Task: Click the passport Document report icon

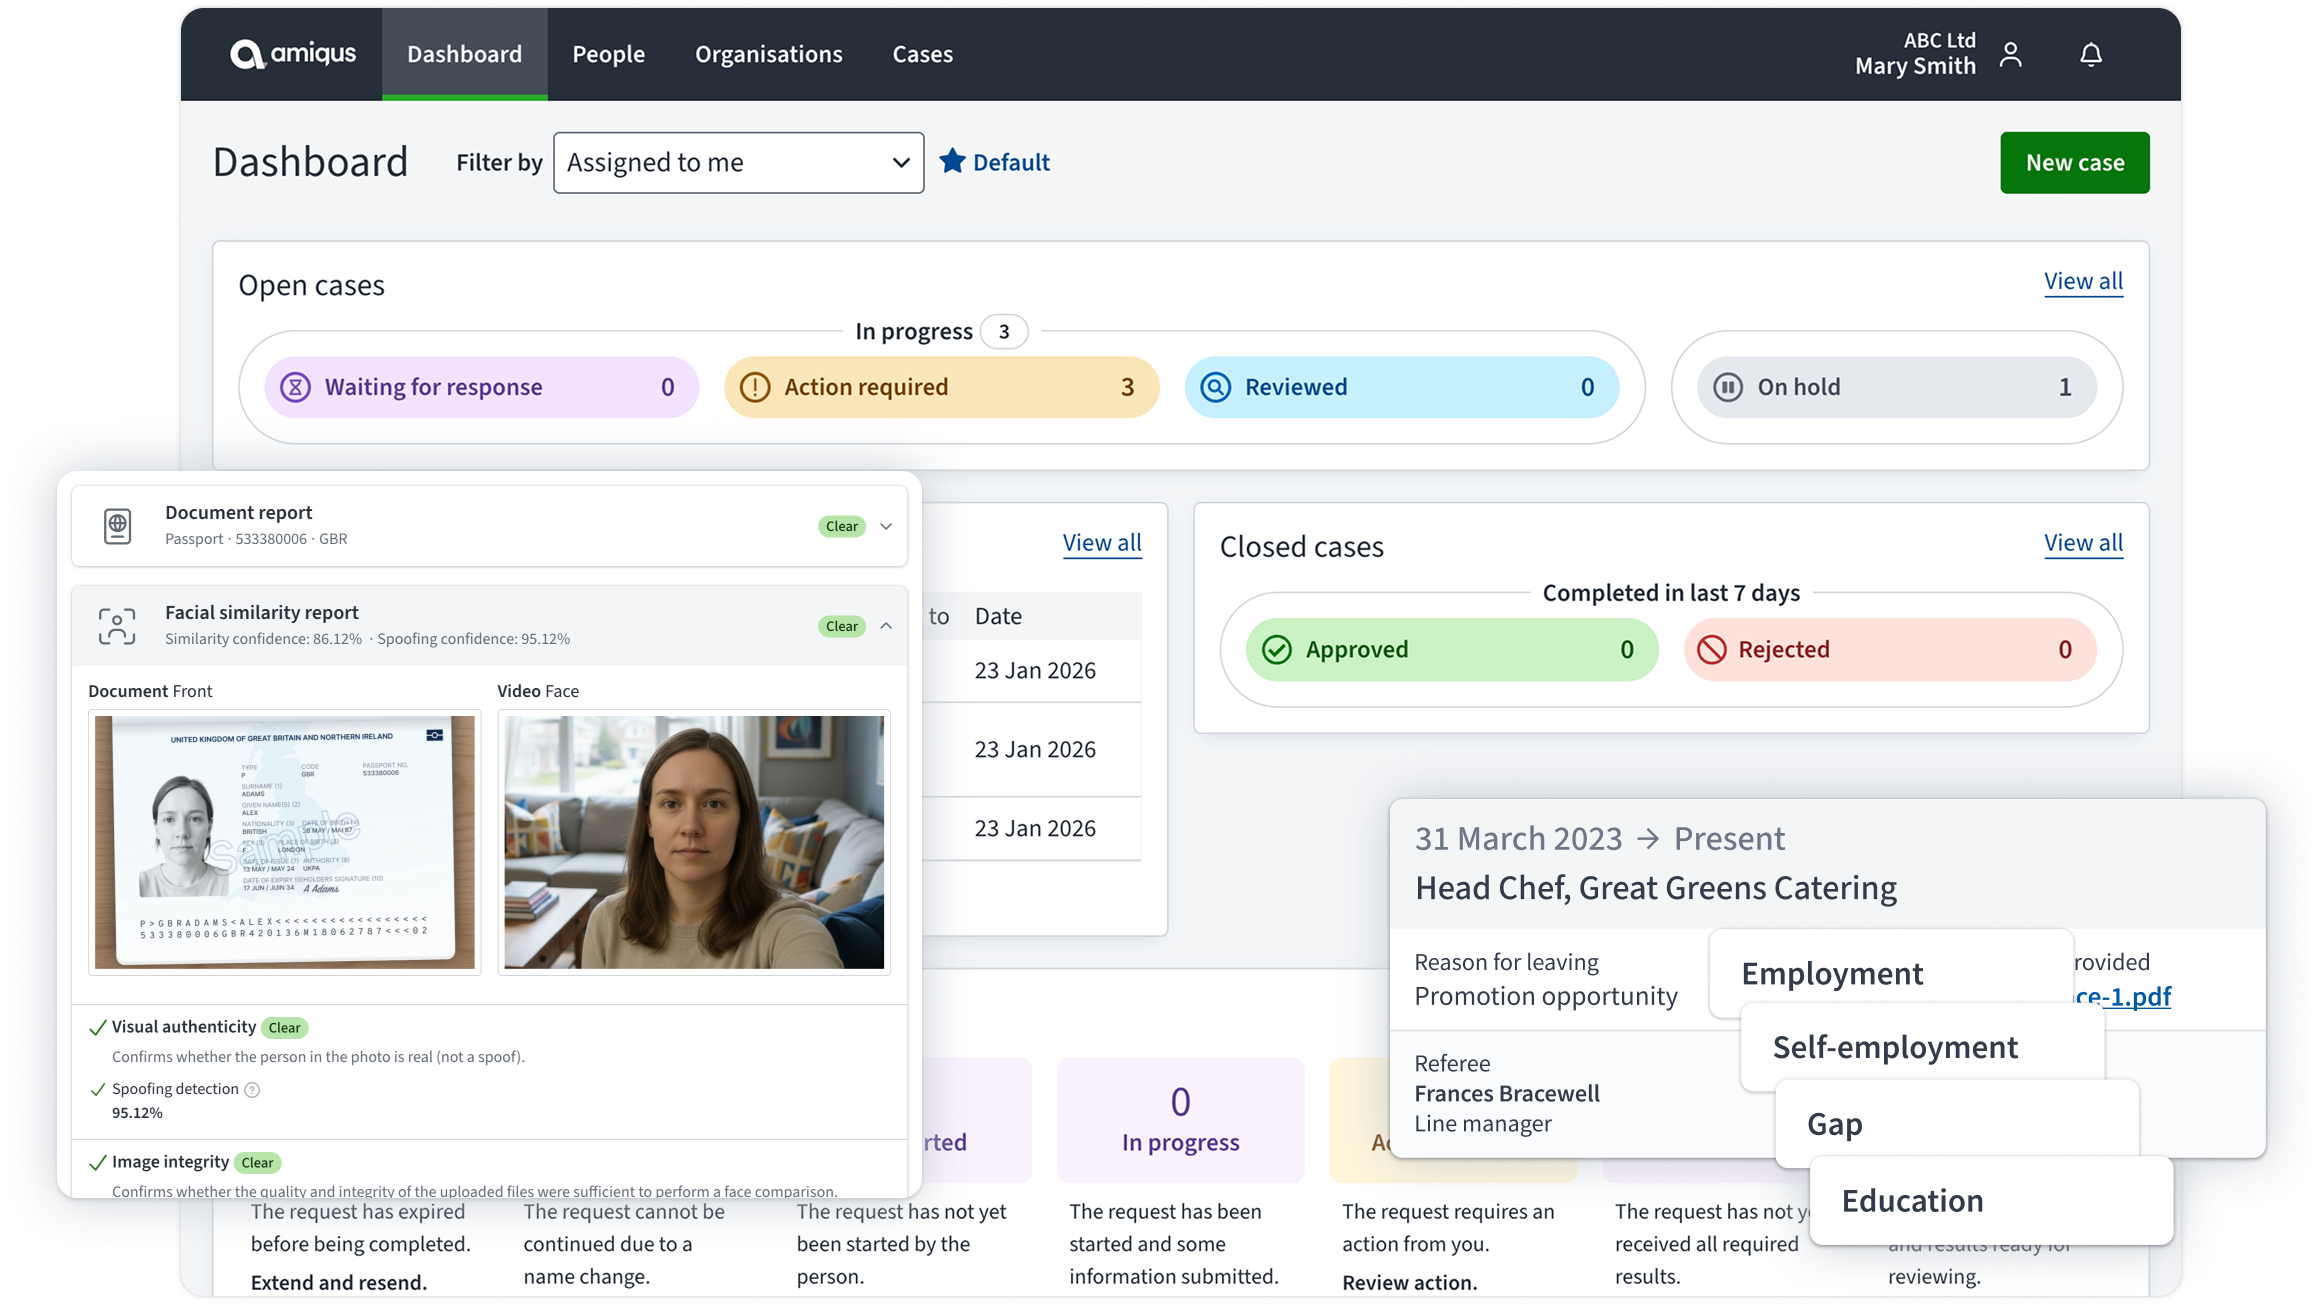Action: [118, 526]
